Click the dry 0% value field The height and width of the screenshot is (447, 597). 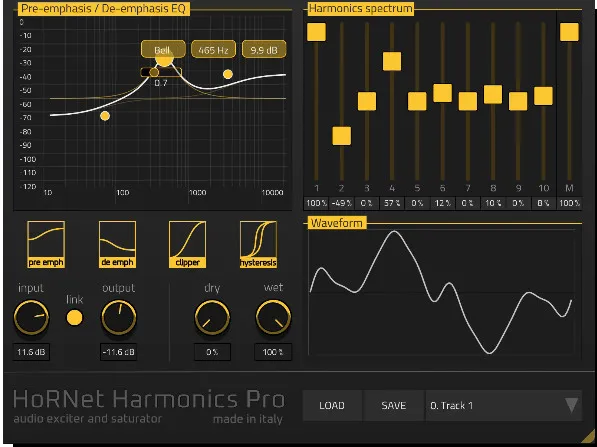point(212,352)
